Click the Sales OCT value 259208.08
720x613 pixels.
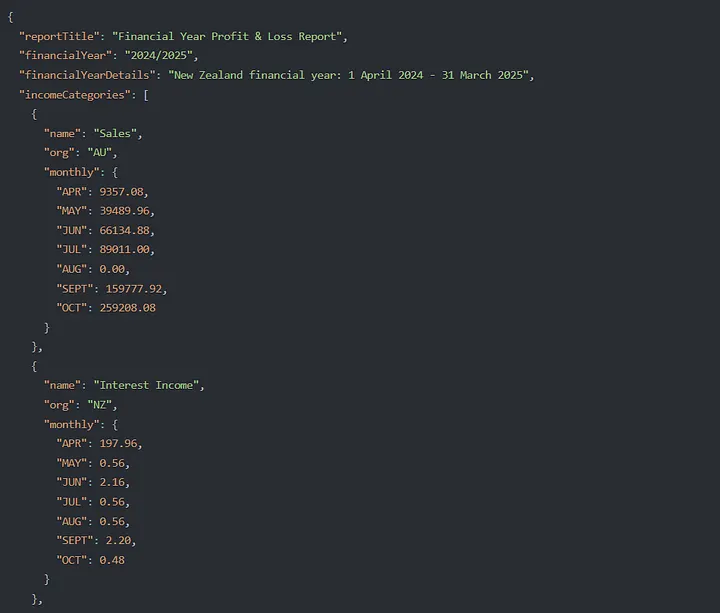[x=128, y=308]
